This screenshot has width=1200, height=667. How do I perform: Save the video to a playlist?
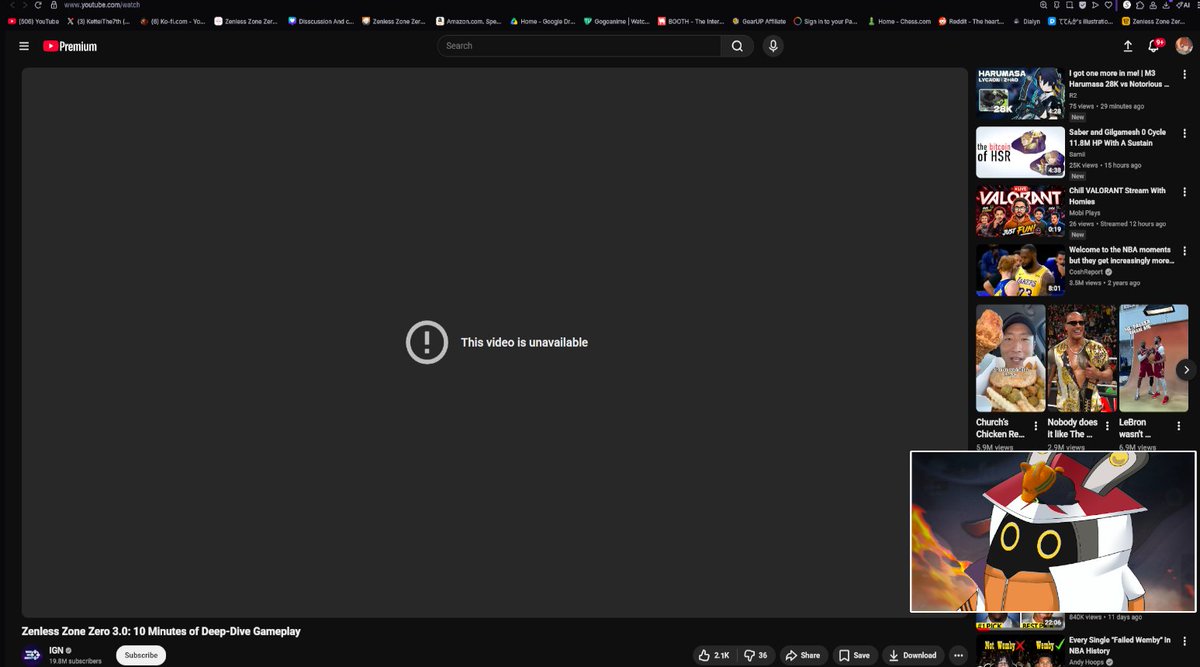[854, 655]
